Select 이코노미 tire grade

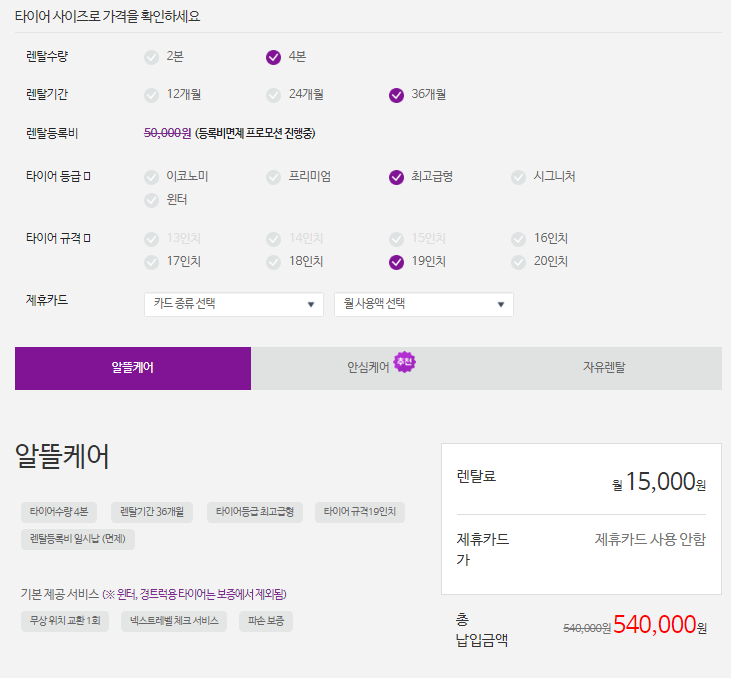(176, 177)
